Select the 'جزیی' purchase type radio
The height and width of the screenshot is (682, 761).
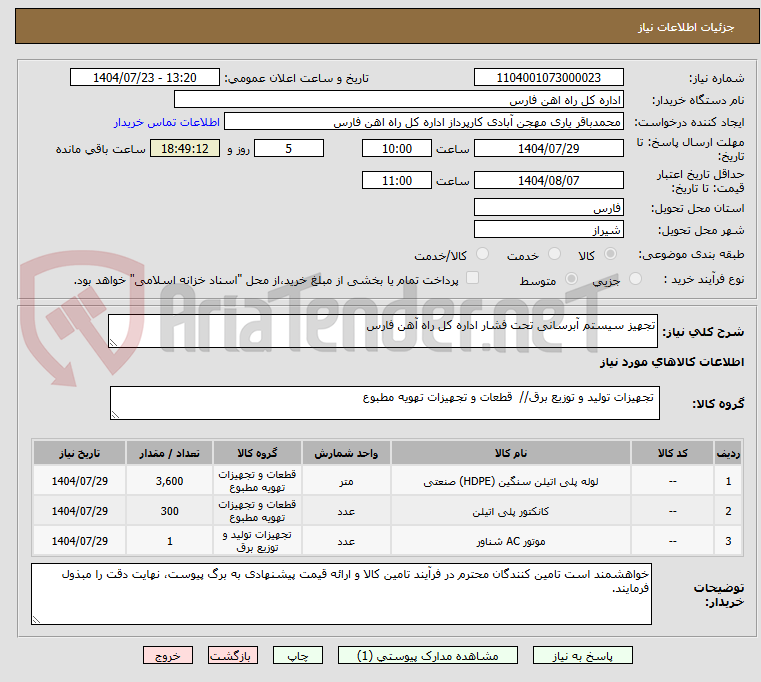coord(635,279)
